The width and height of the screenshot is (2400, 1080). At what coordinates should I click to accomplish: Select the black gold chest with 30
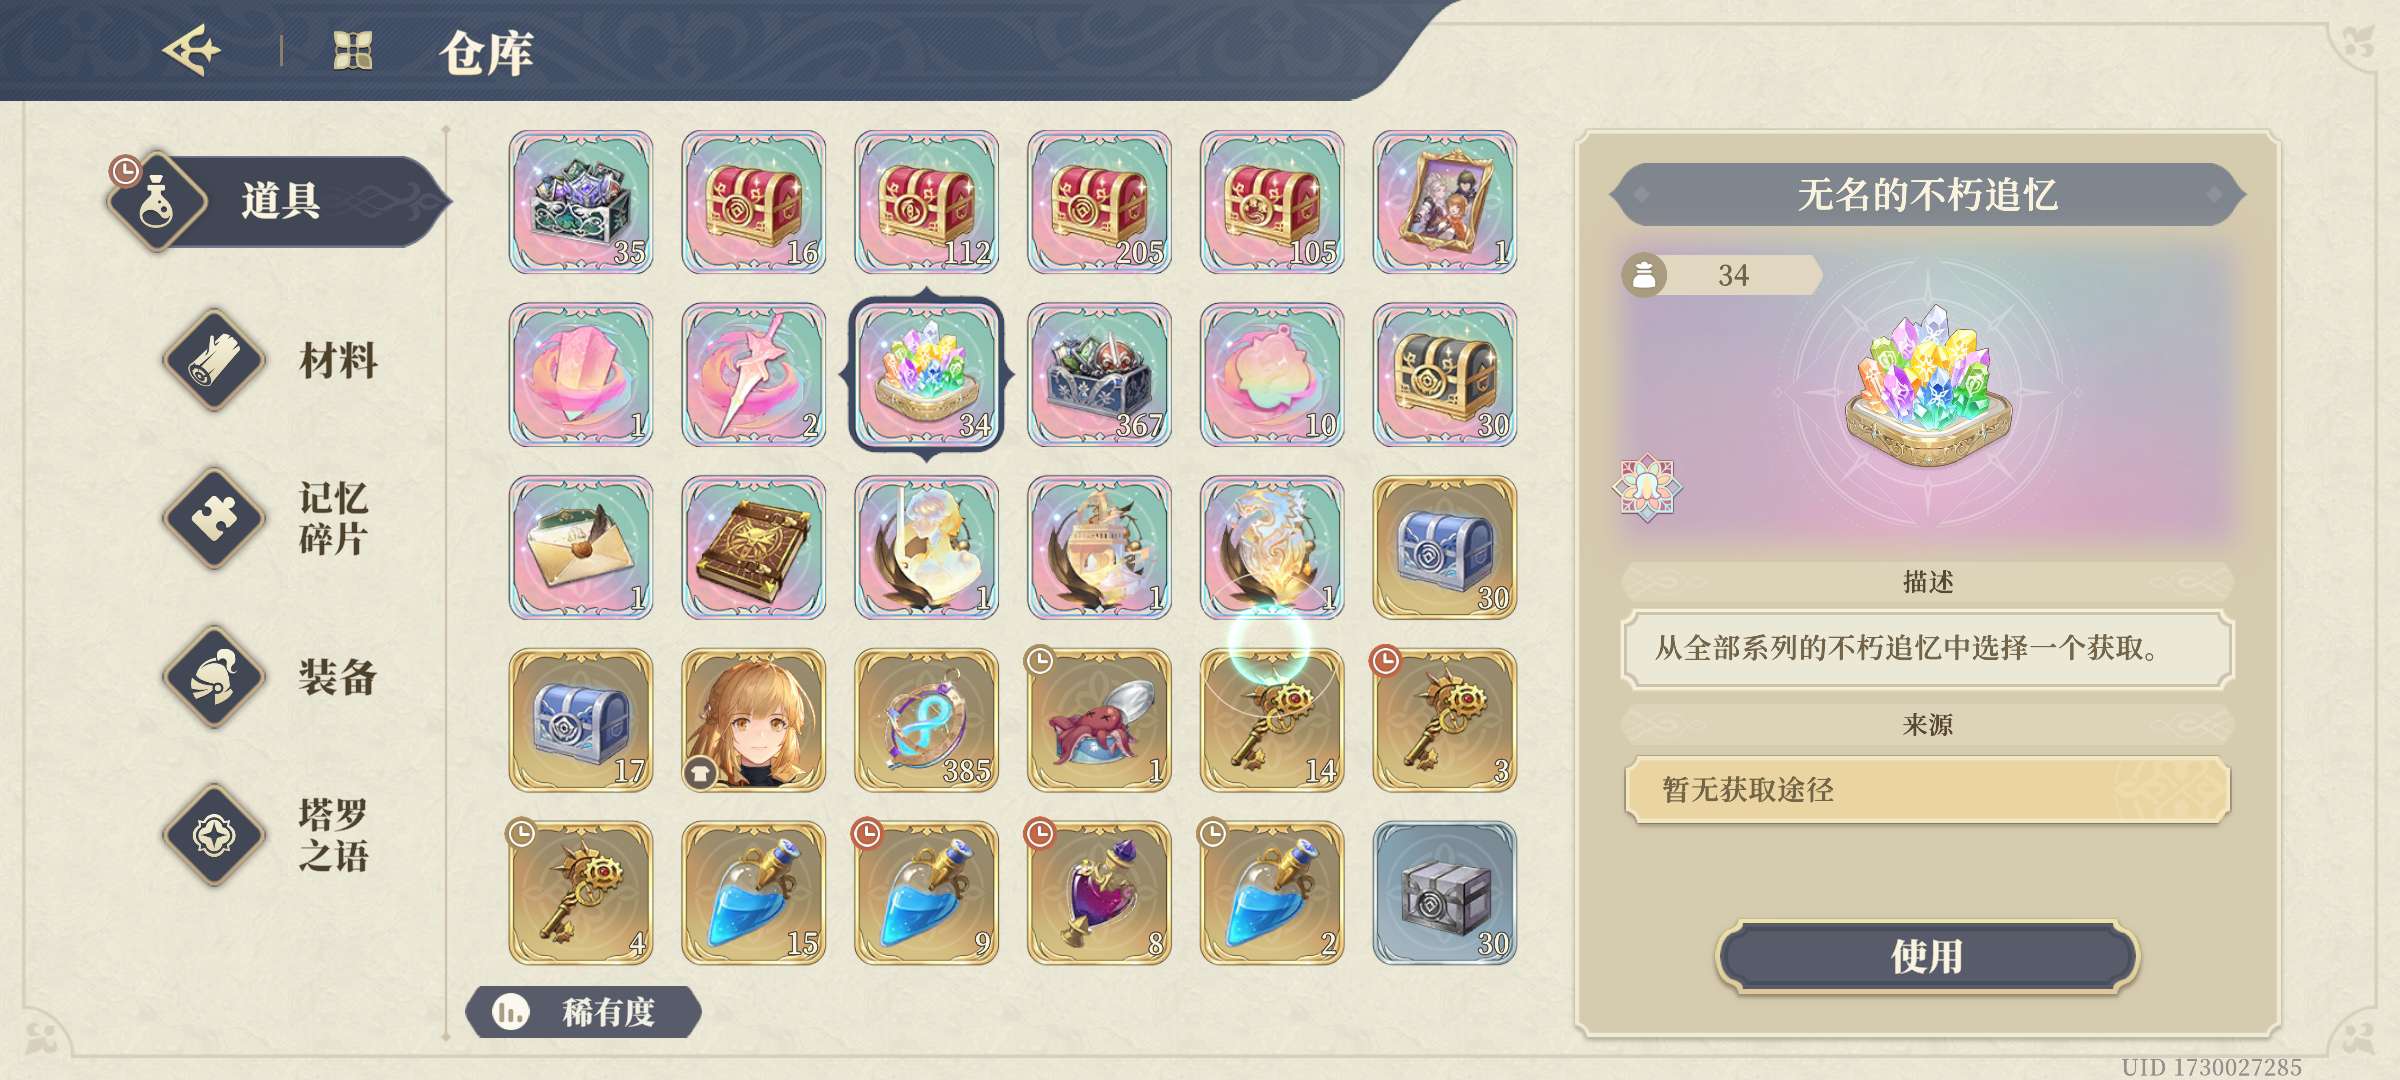(1444, 375)
